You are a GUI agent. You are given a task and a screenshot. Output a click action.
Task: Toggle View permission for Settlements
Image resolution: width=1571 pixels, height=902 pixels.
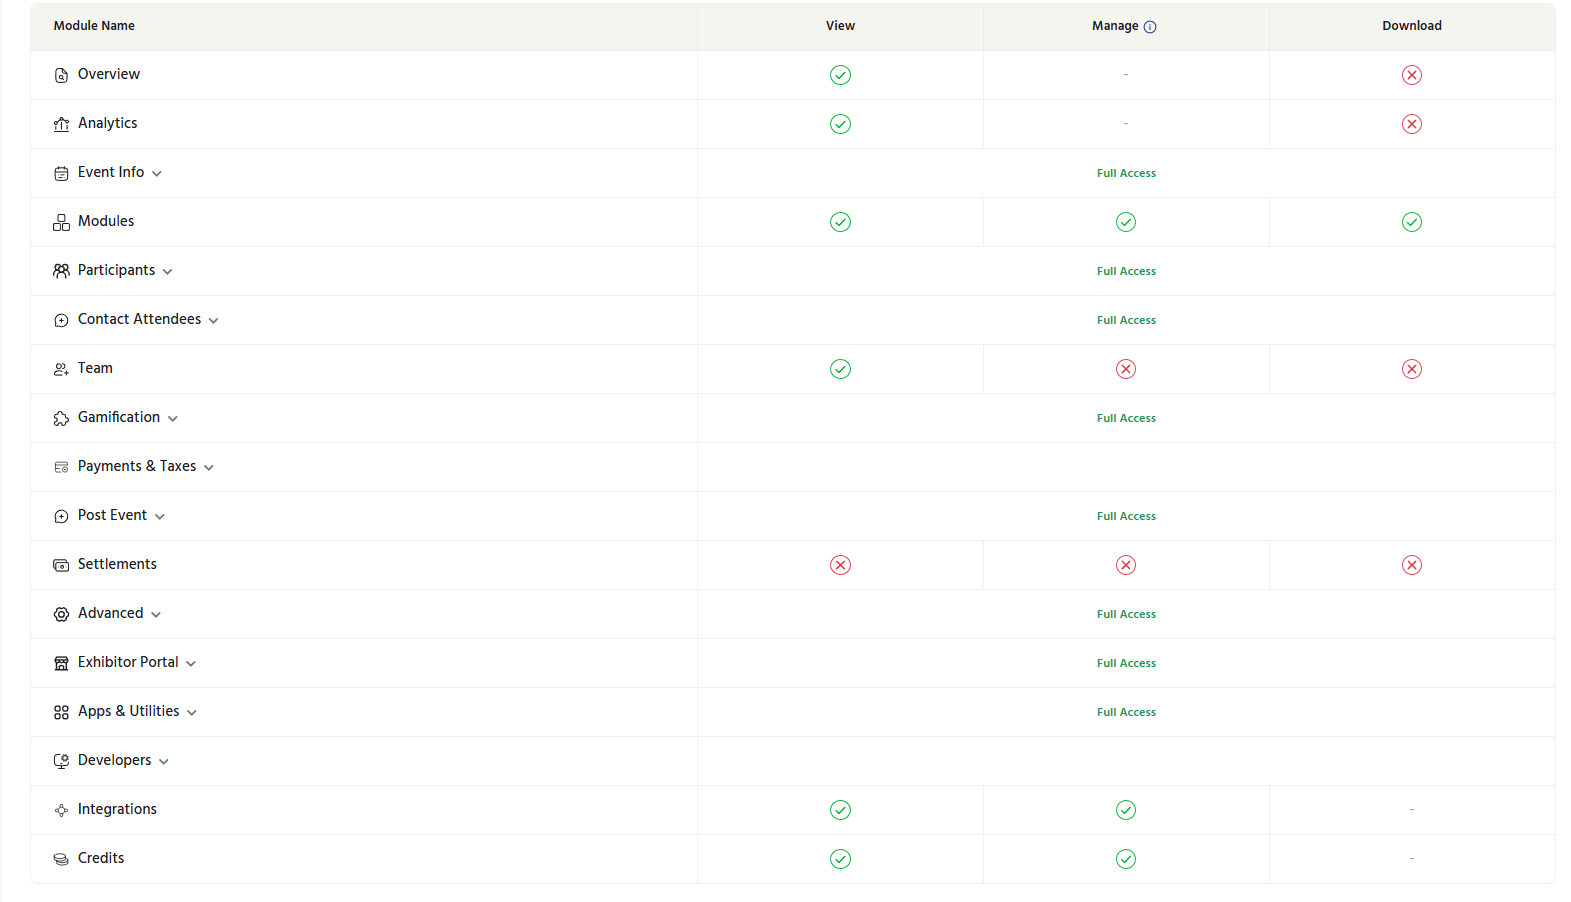[x=840, y=565]
